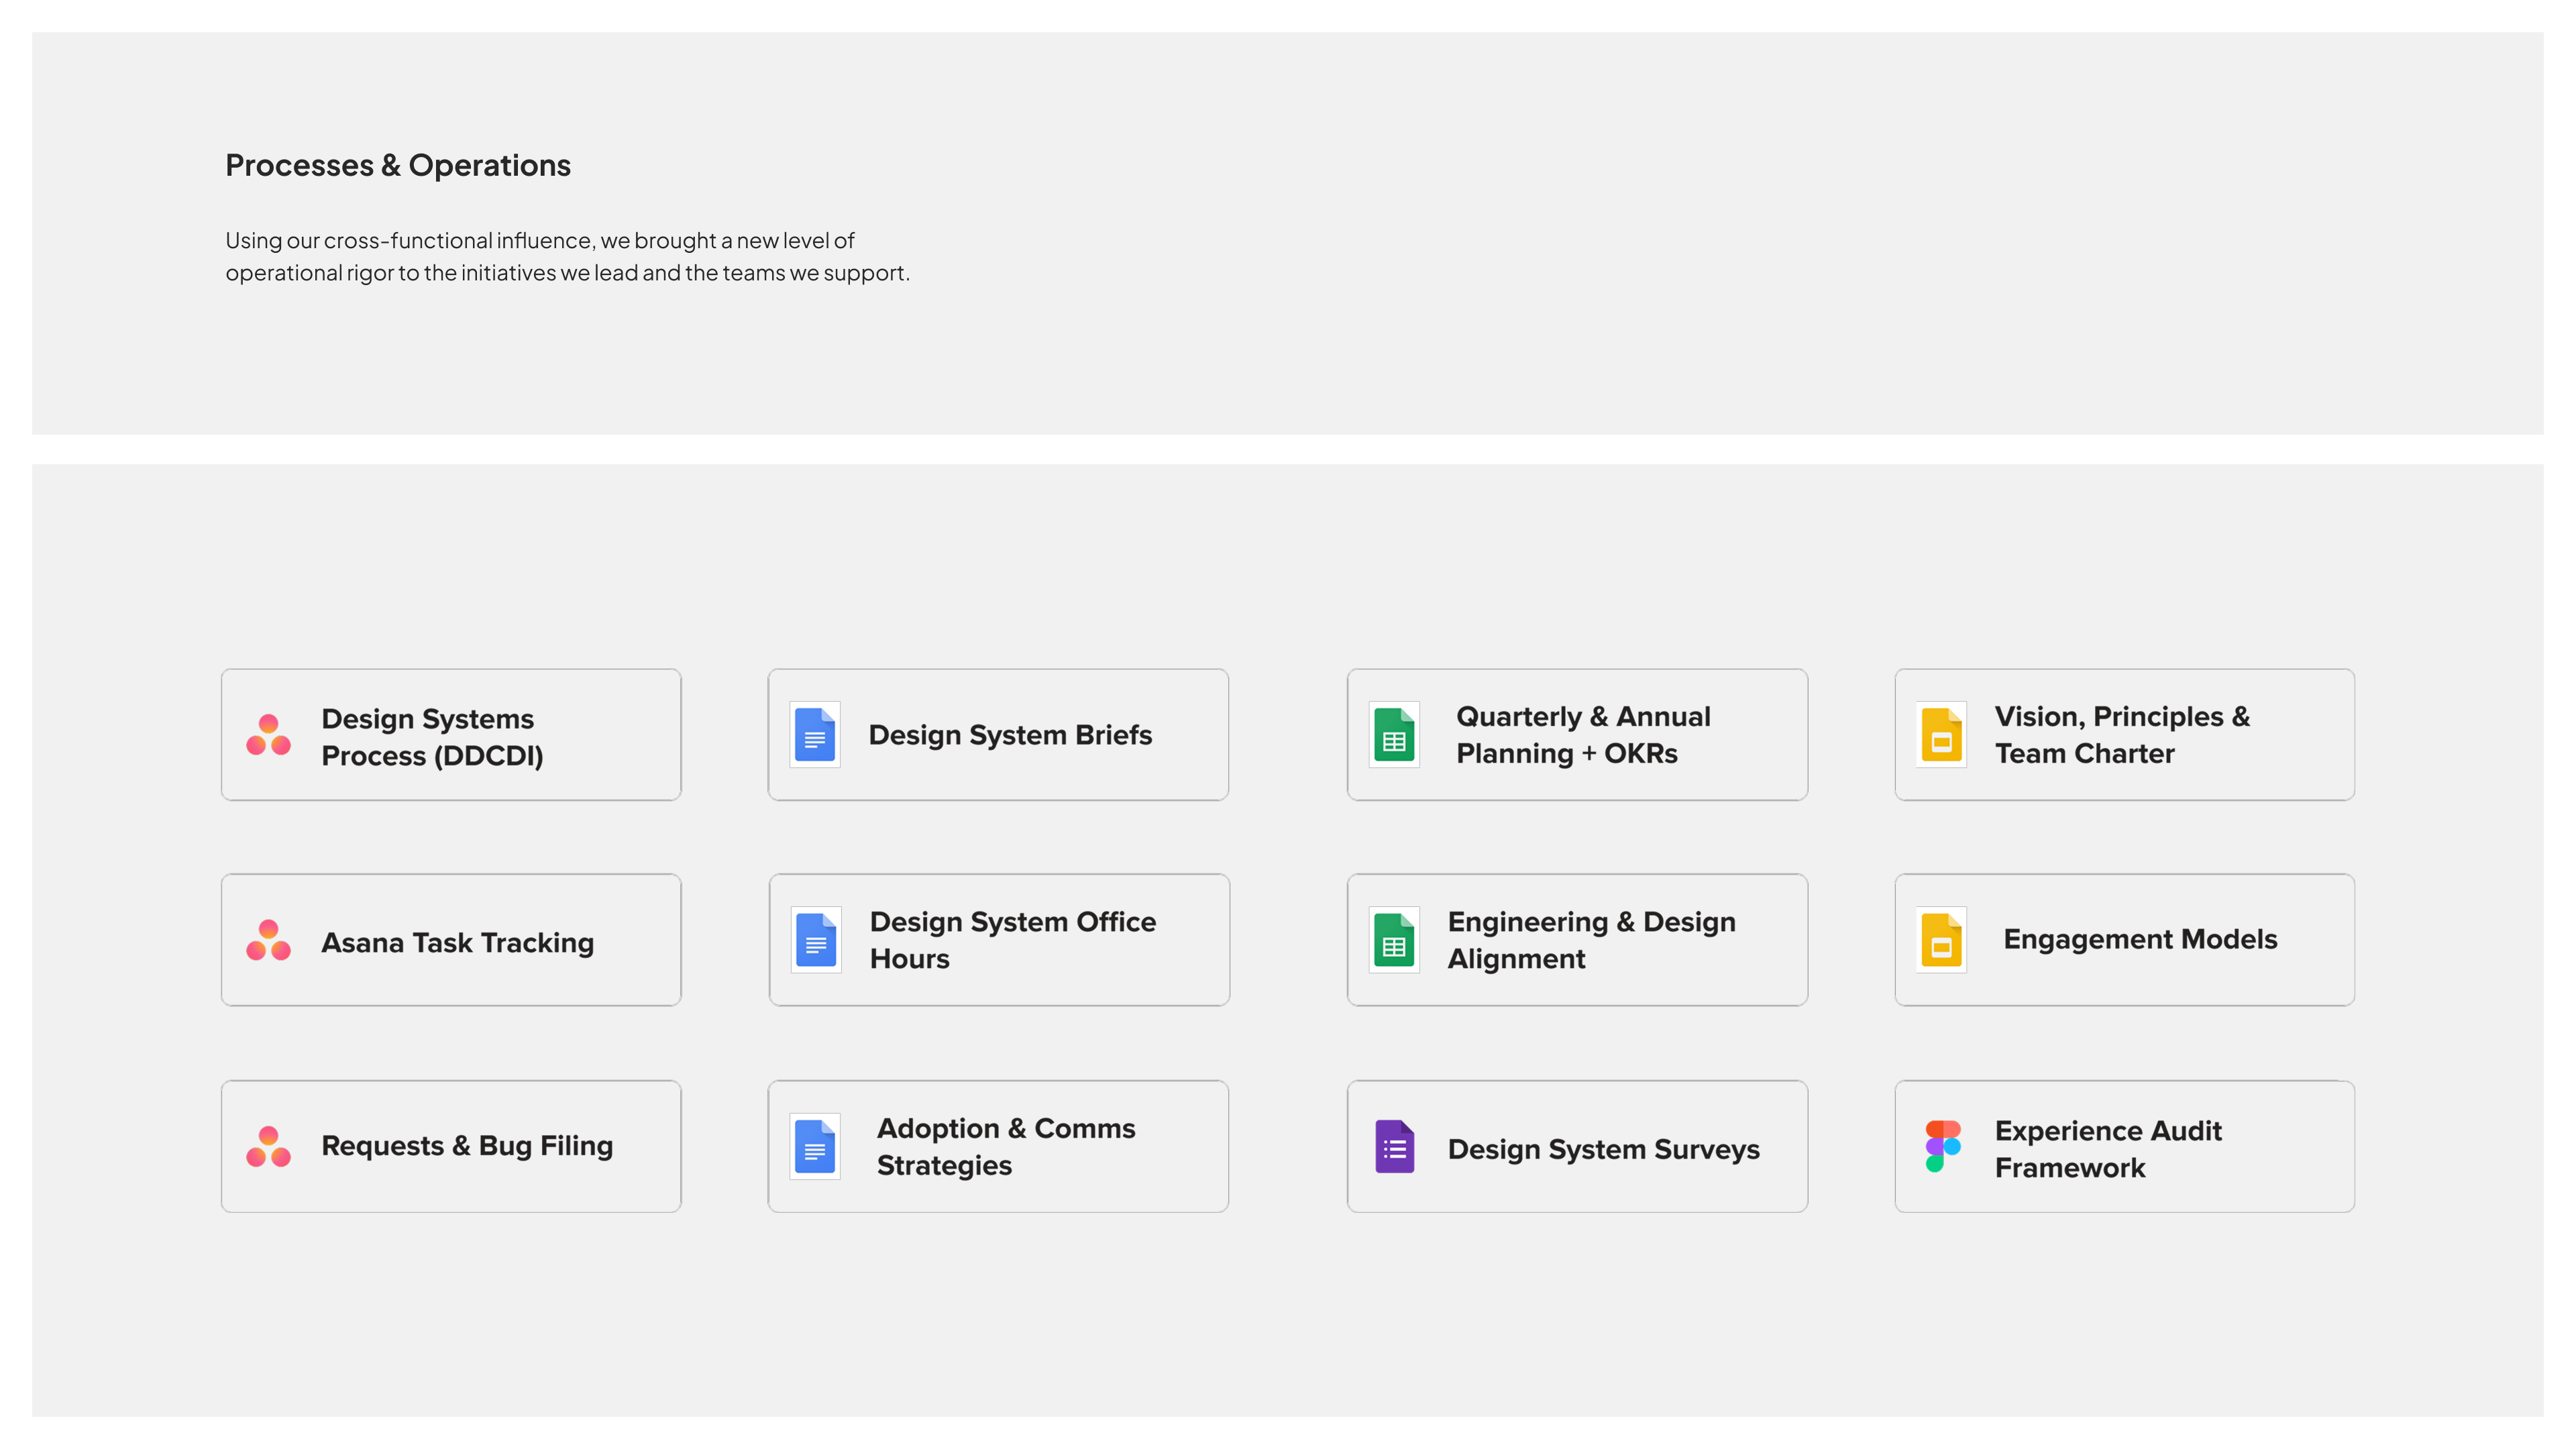2576x1449 pixels.
Task: Click the Google Docs icon for Design System Briefs
Action: click(815, 735)
